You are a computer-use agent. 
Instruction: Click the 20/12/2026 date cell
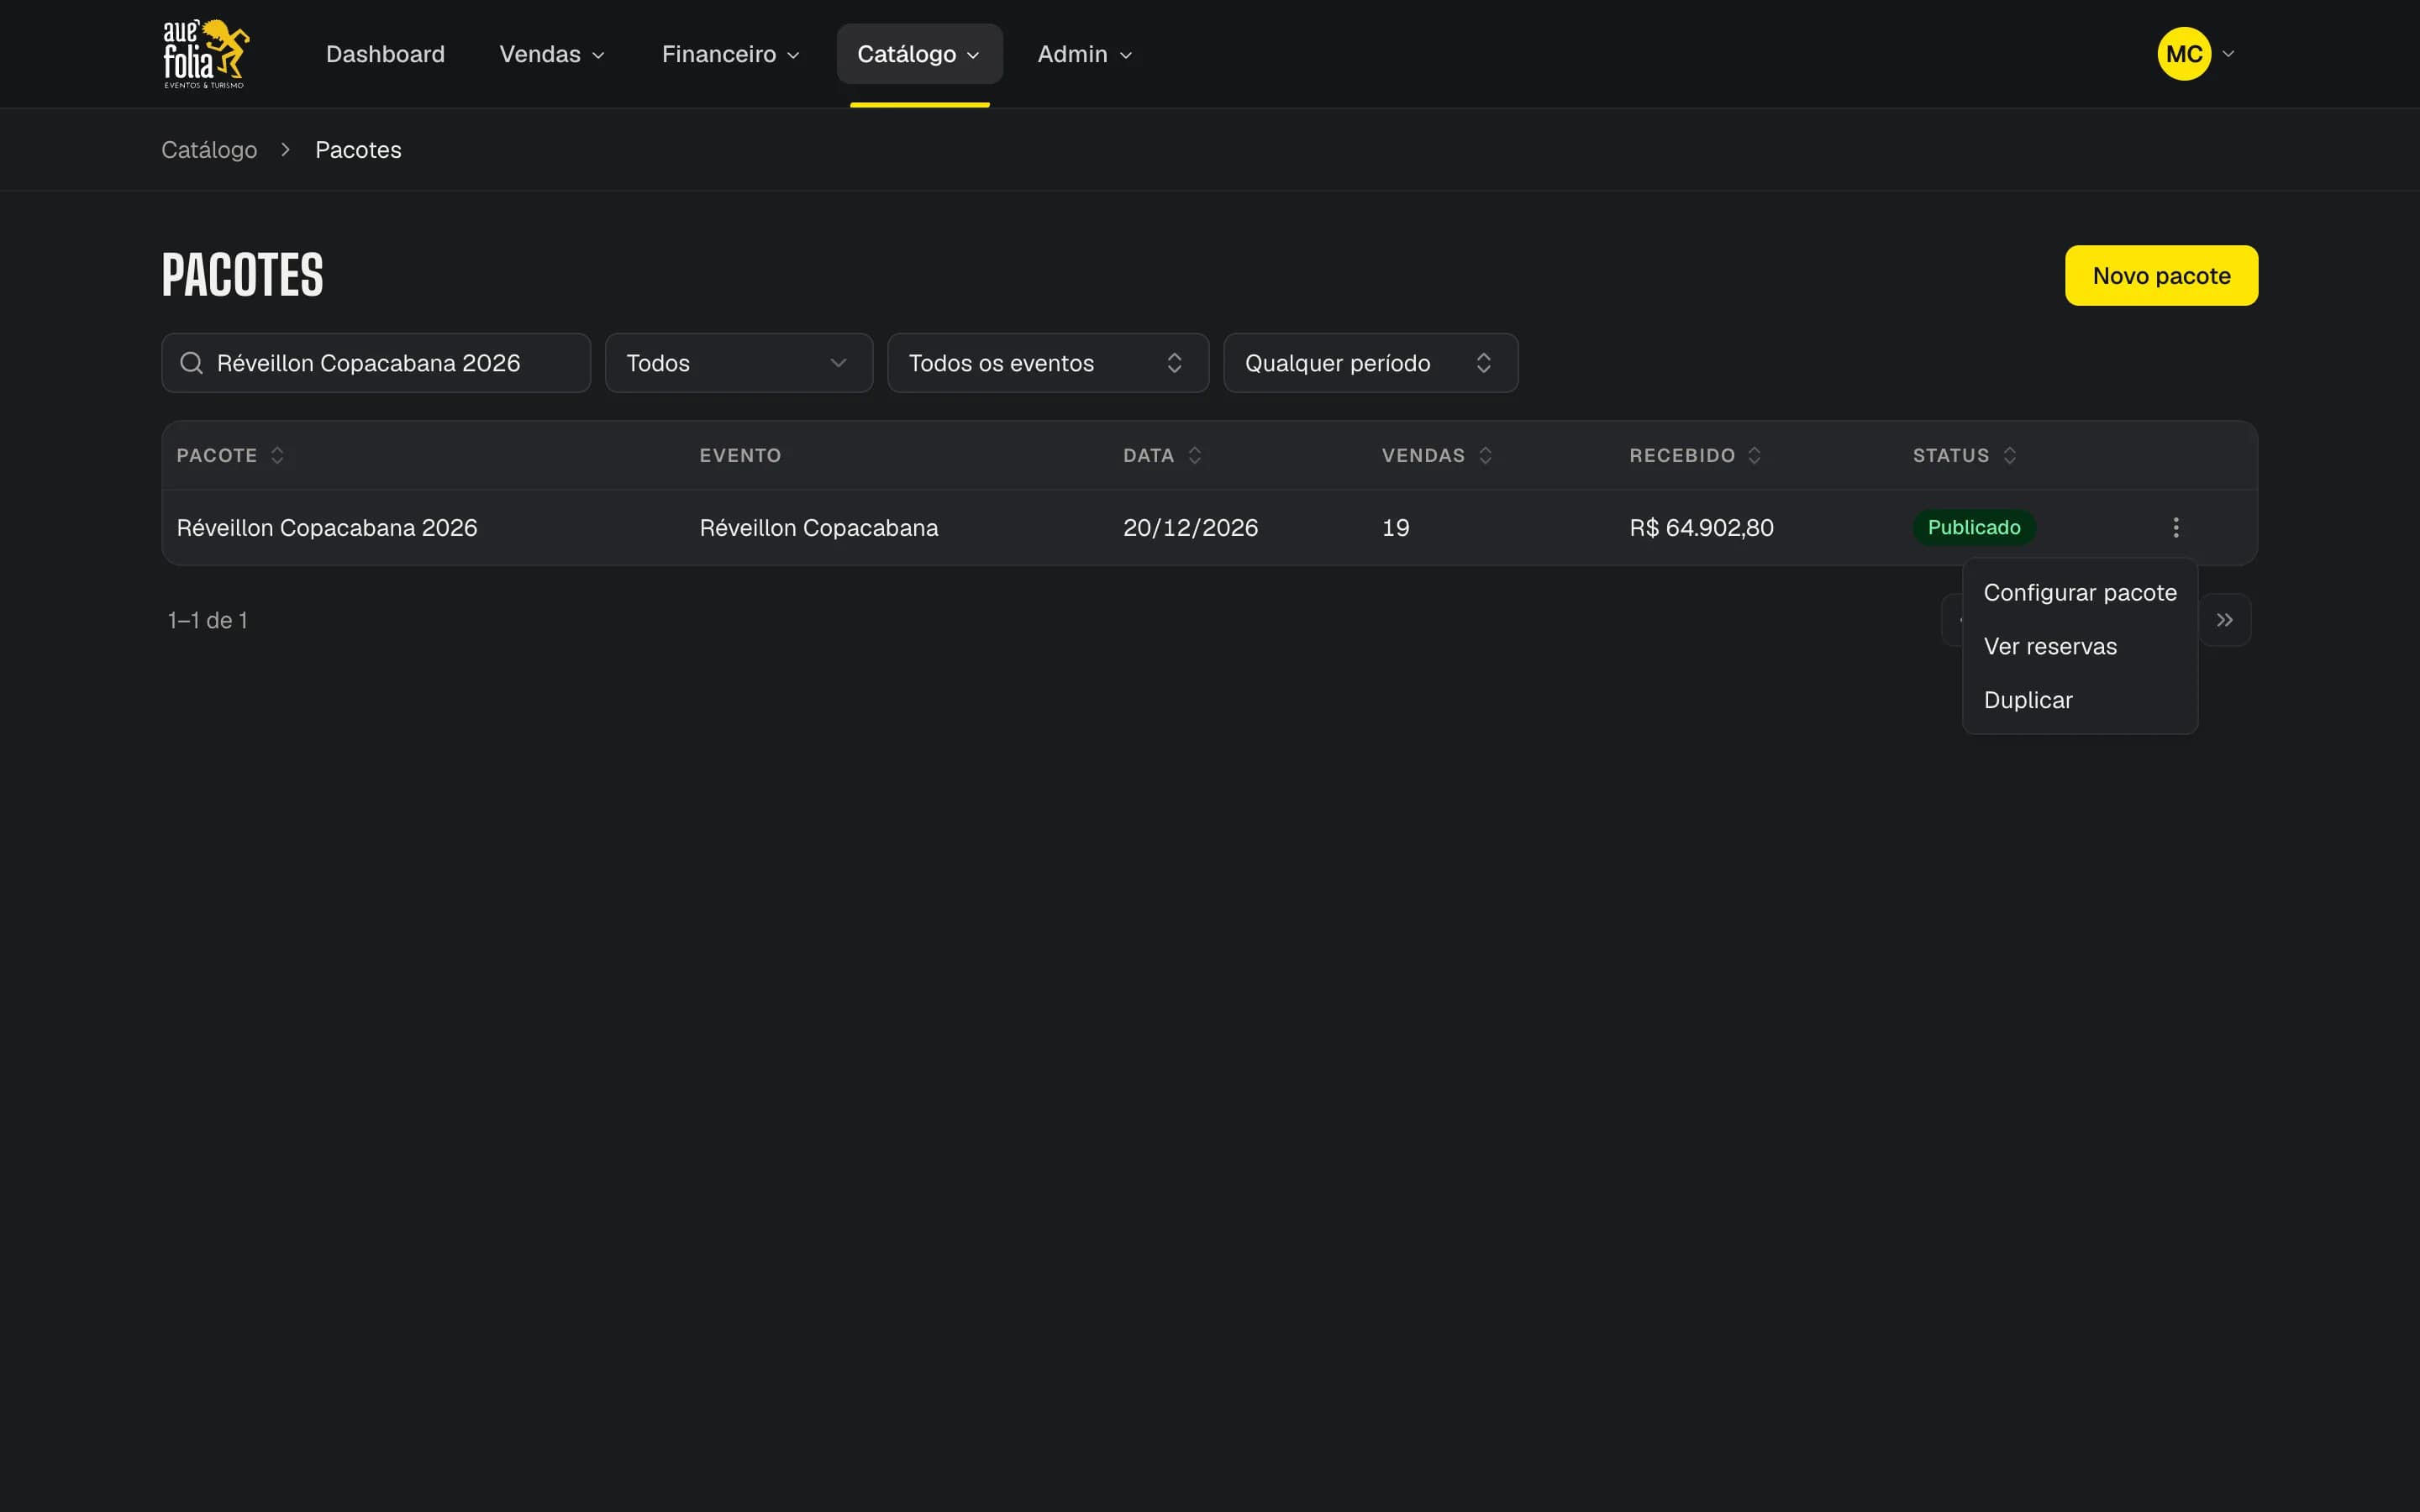pos(1190,528)
